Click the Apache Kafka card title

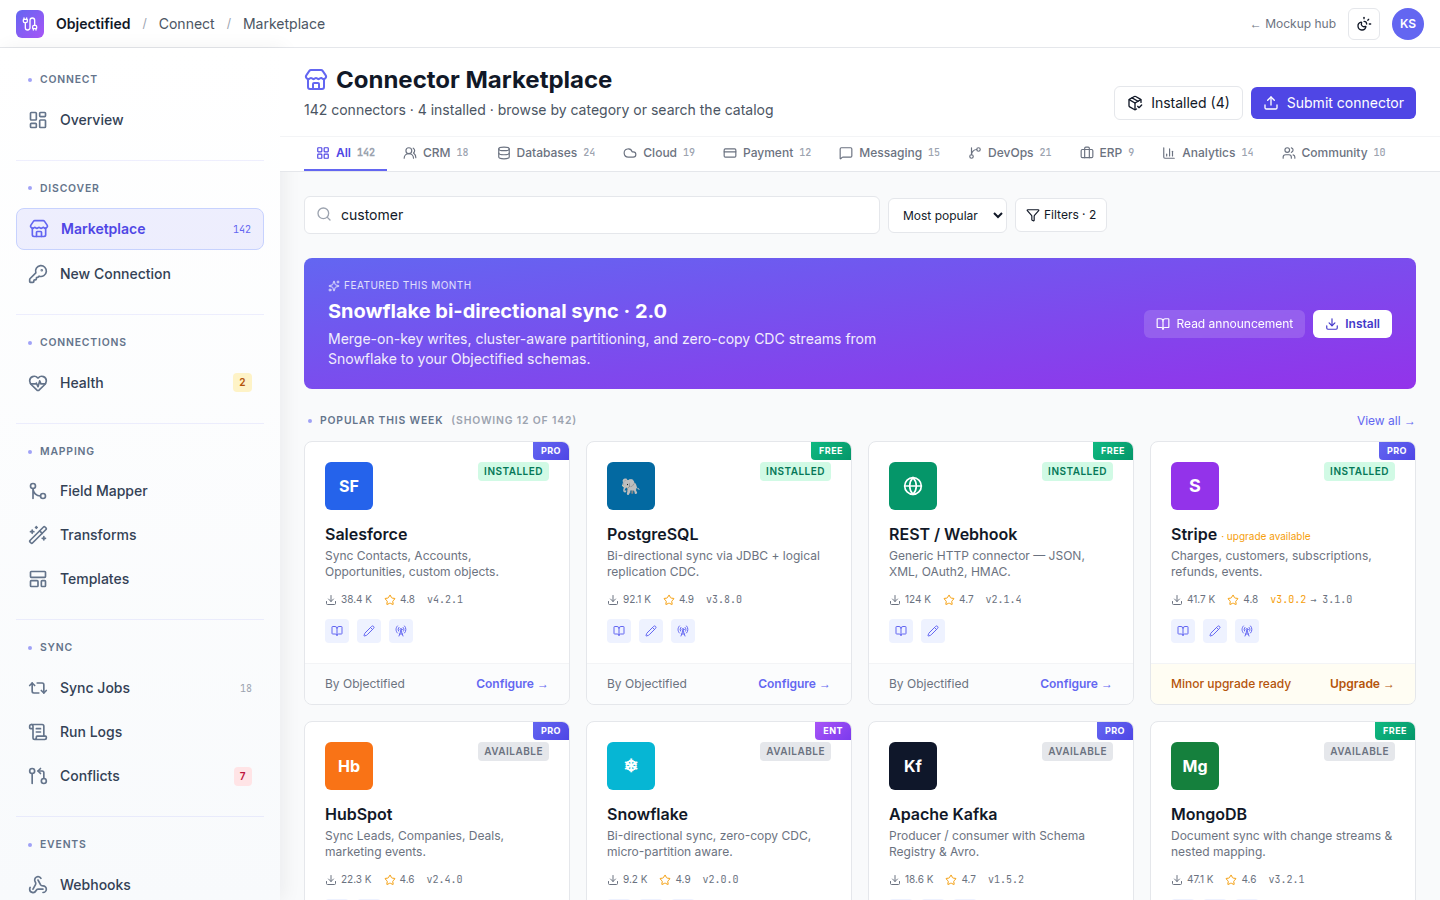point(943,814)
